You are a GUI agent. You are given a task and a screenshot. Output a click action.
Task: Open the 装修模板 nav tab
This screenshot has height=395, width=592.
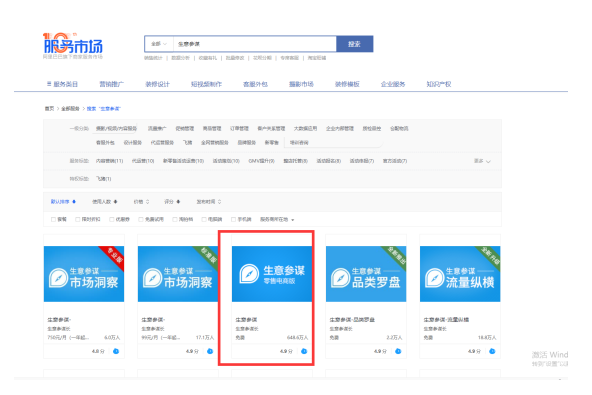347,84
